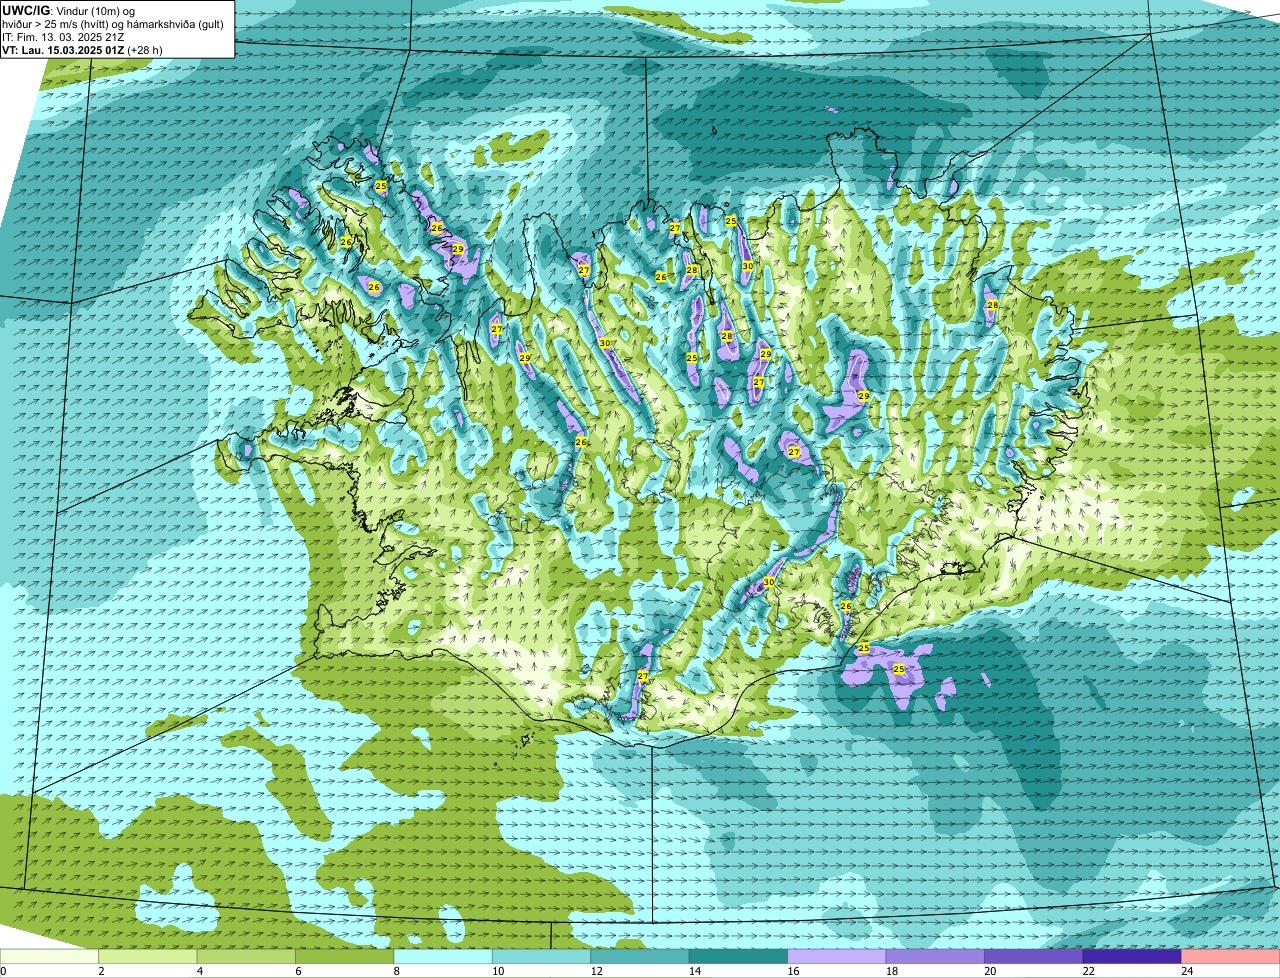The image size is (1280, 978).
Task: Click the title text "UWC/IG: Vindur (10m) og"
Action: (x=69, y=11)
